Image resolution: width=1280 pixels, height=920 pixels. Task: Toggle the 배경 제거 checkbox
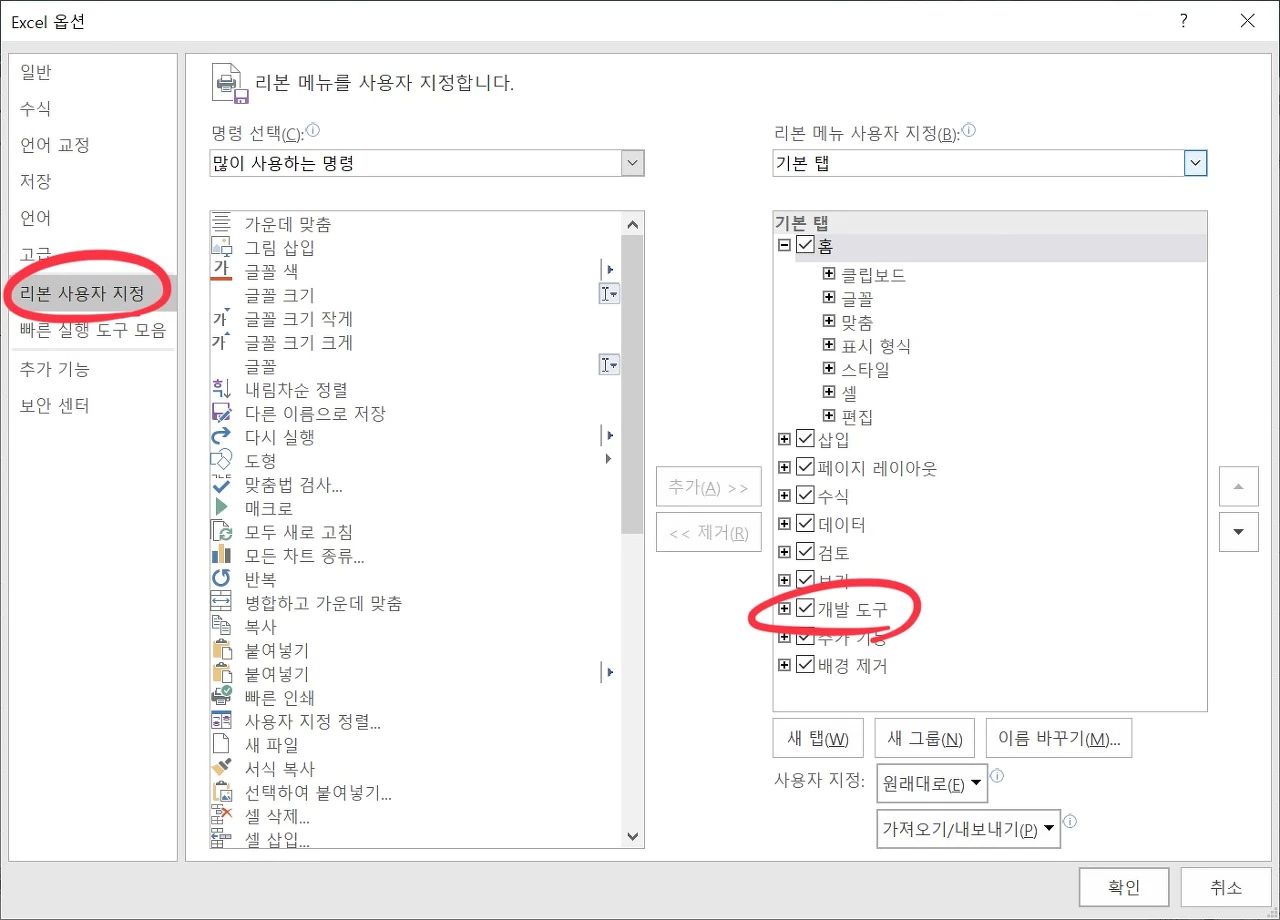point(805,664)
